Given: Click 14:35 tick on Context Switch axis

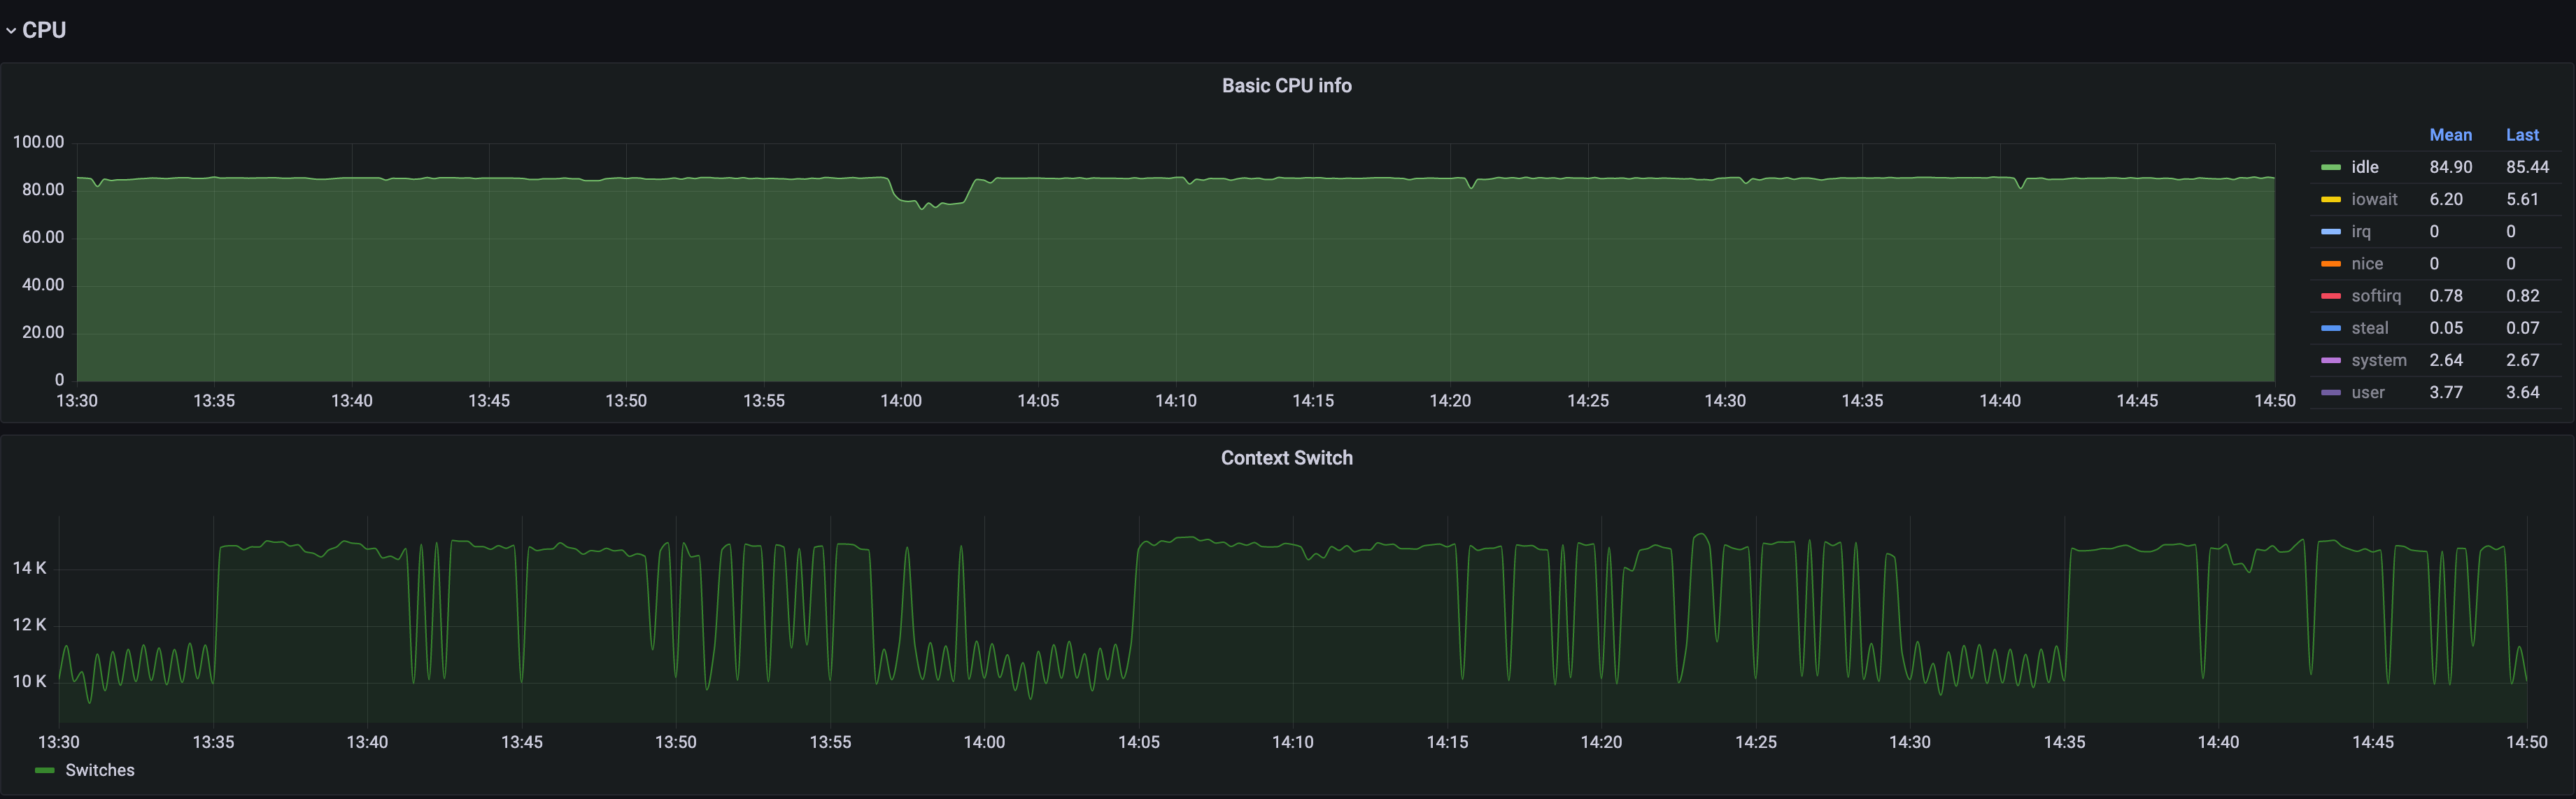Looking at the screenshot, I should click(2064, 742).
